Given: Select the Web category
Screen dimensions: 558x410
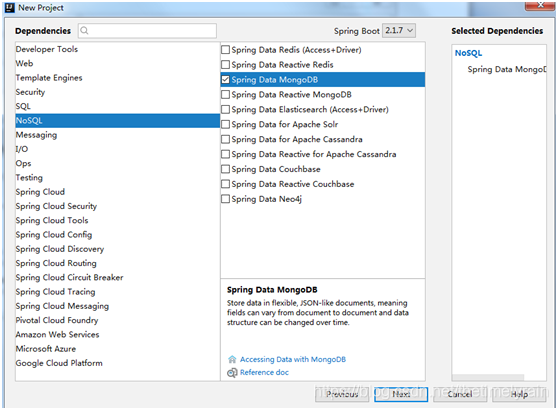Looking at the screenshot, I should click(117, 64).
